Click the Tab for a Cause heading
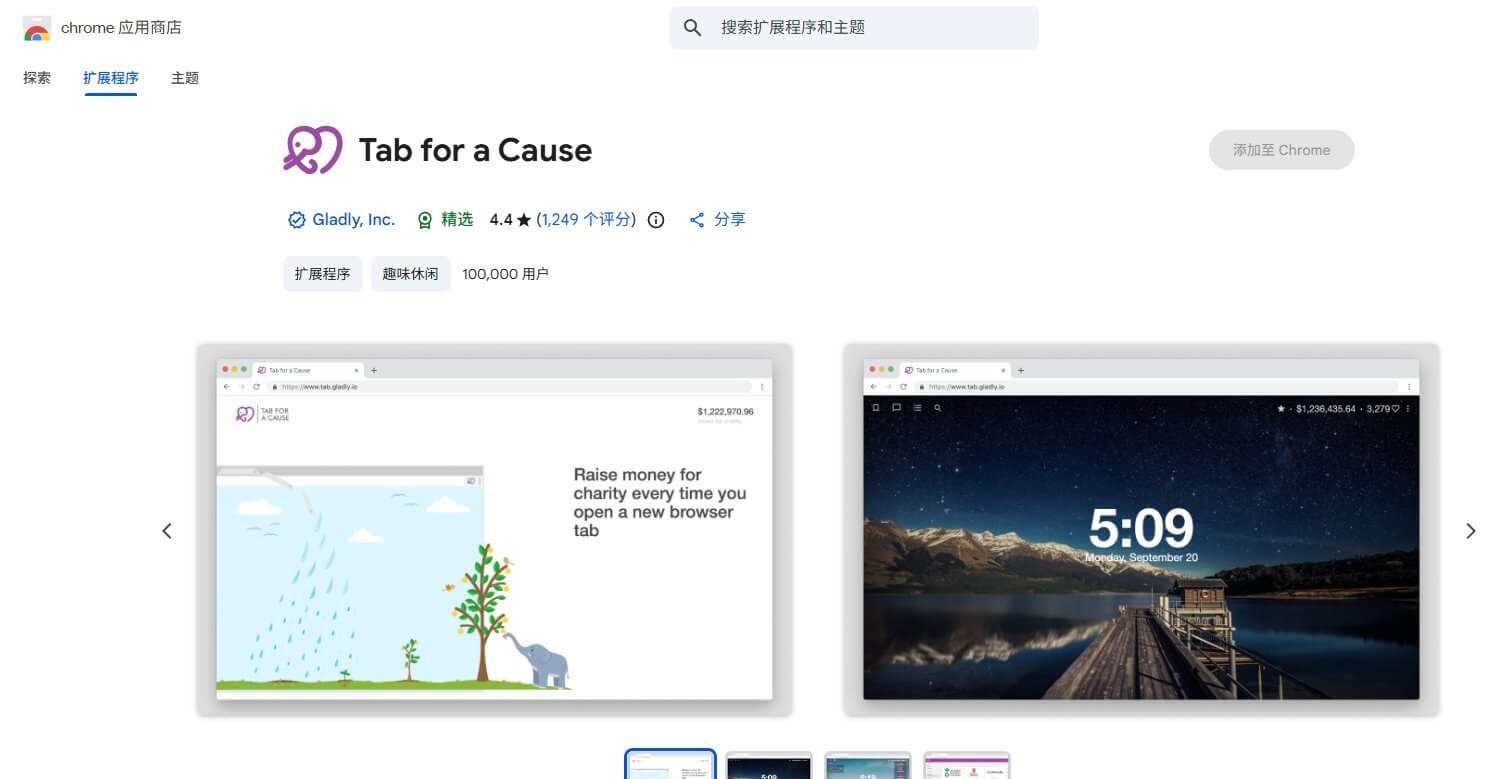 [x=475, y=150]
